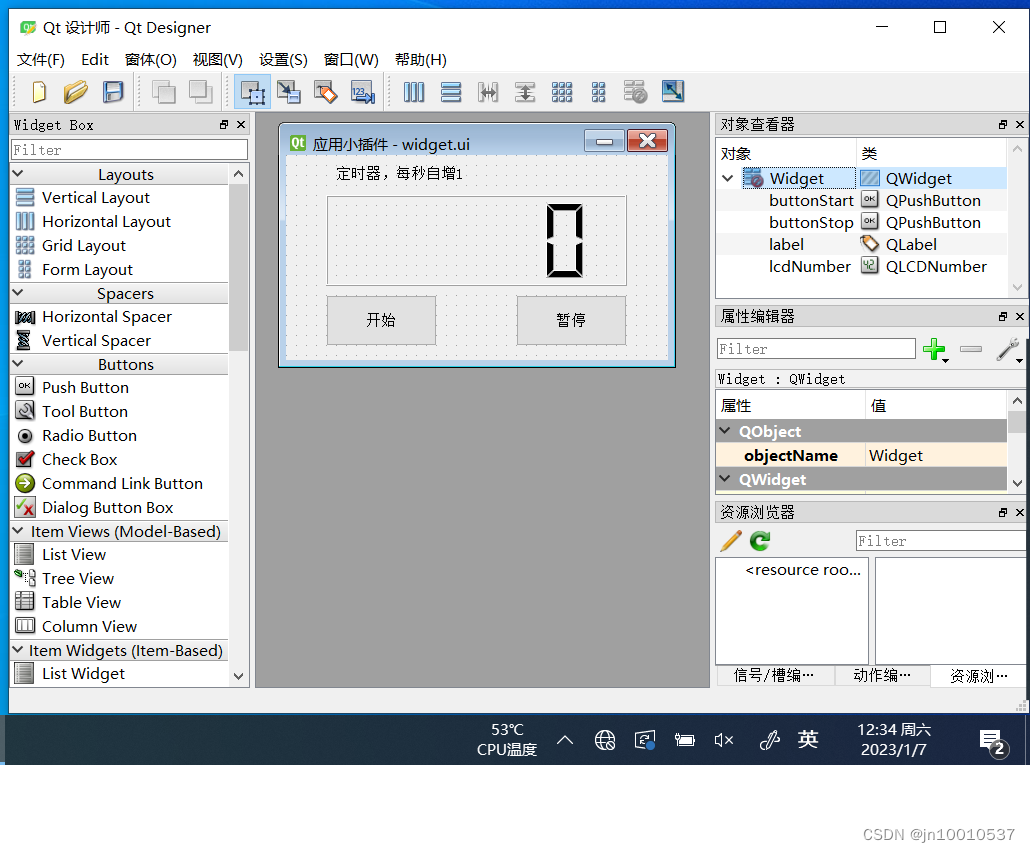Apply a vertical layout from the toolbar
Image resolution: width=1030 pixels, height=852 pixels.
click(450, 91)
